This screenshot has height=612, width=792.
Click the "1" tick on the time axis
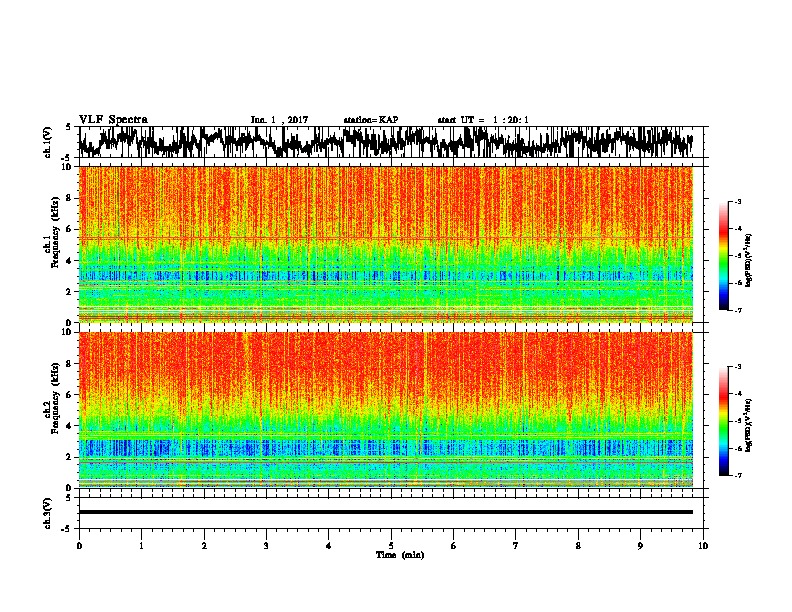tap(141, 546)
